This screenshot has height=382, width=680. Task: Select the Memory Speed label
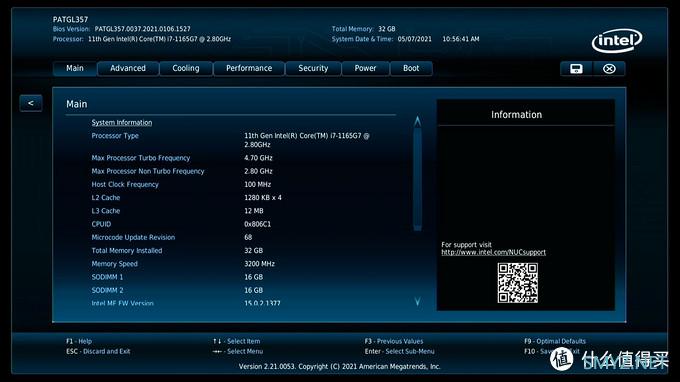114,264
